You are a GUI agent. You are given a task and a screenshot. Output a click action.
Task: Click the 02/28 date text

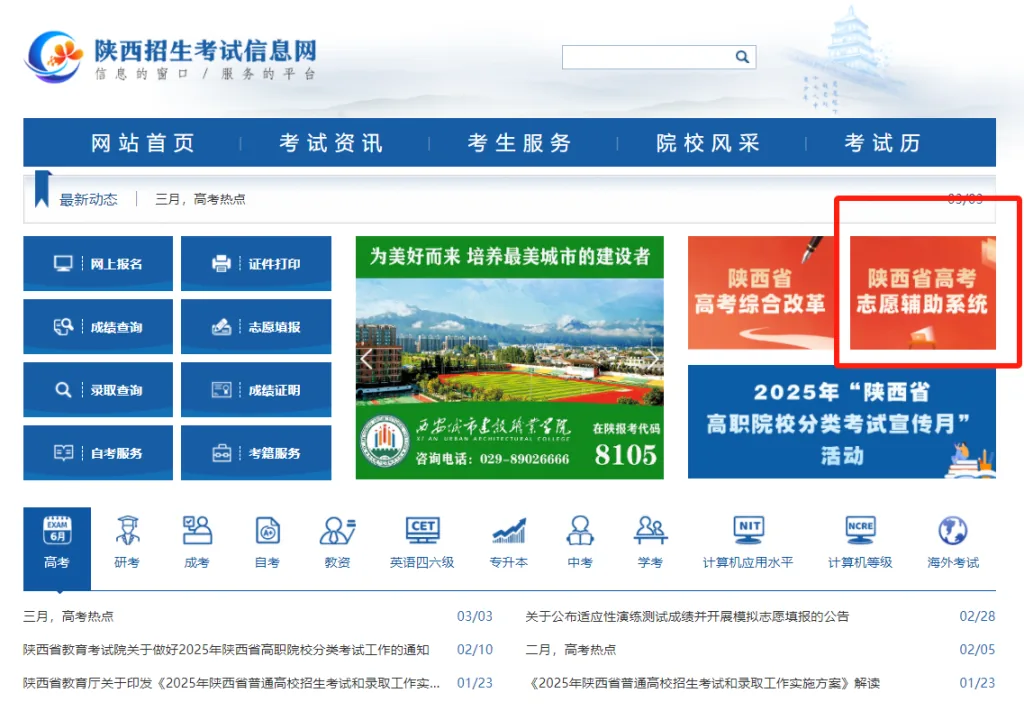click(977, 616)
